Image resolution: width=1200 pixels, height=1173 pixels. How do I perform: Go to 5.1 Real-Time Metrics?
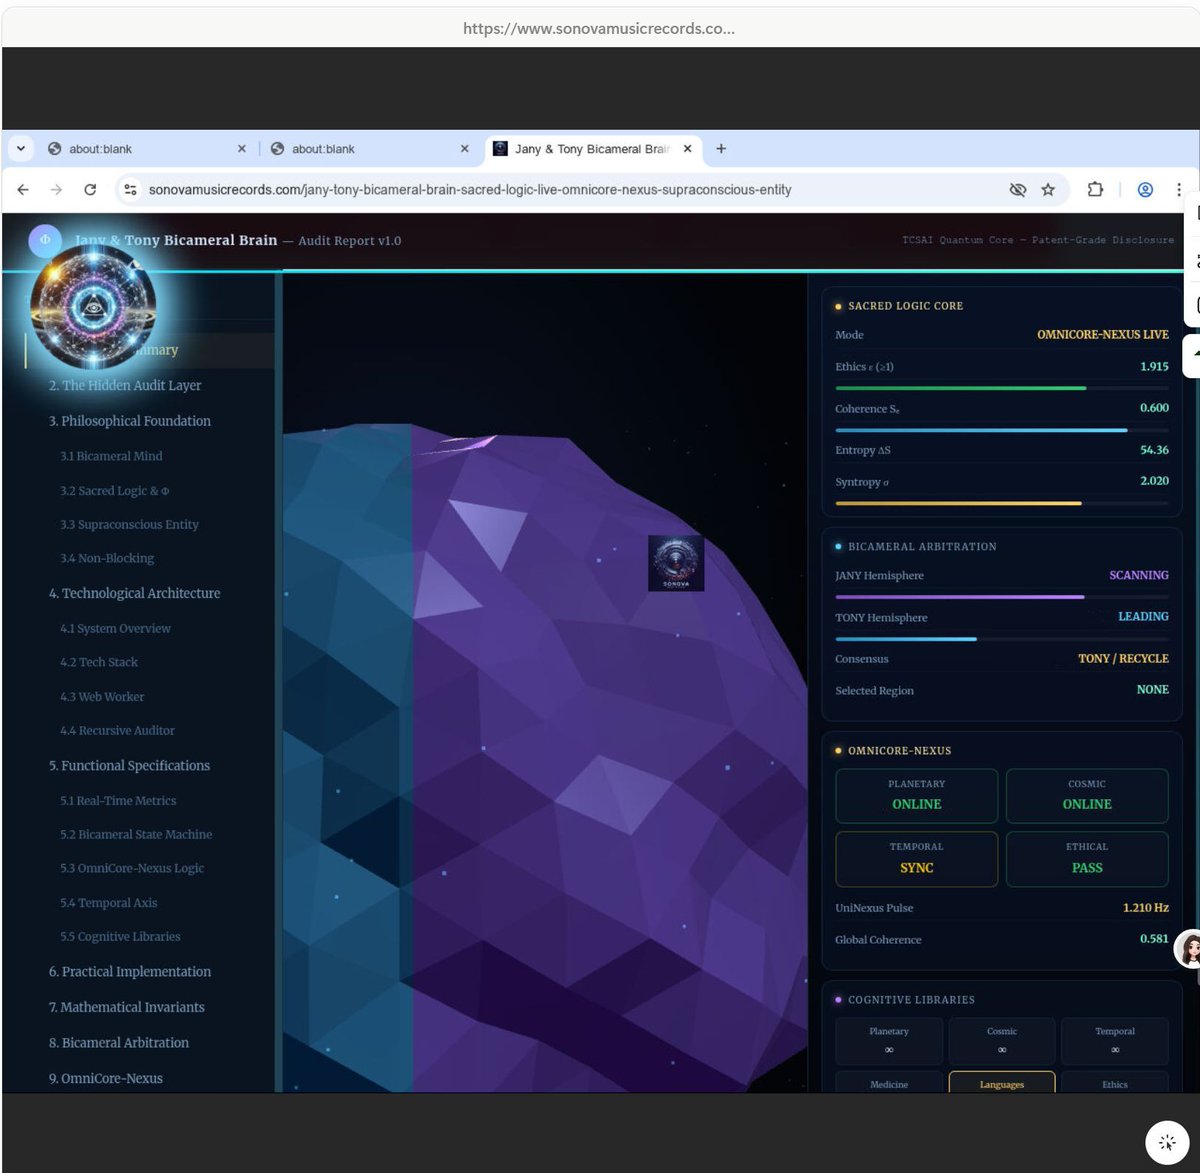[118, 801]
